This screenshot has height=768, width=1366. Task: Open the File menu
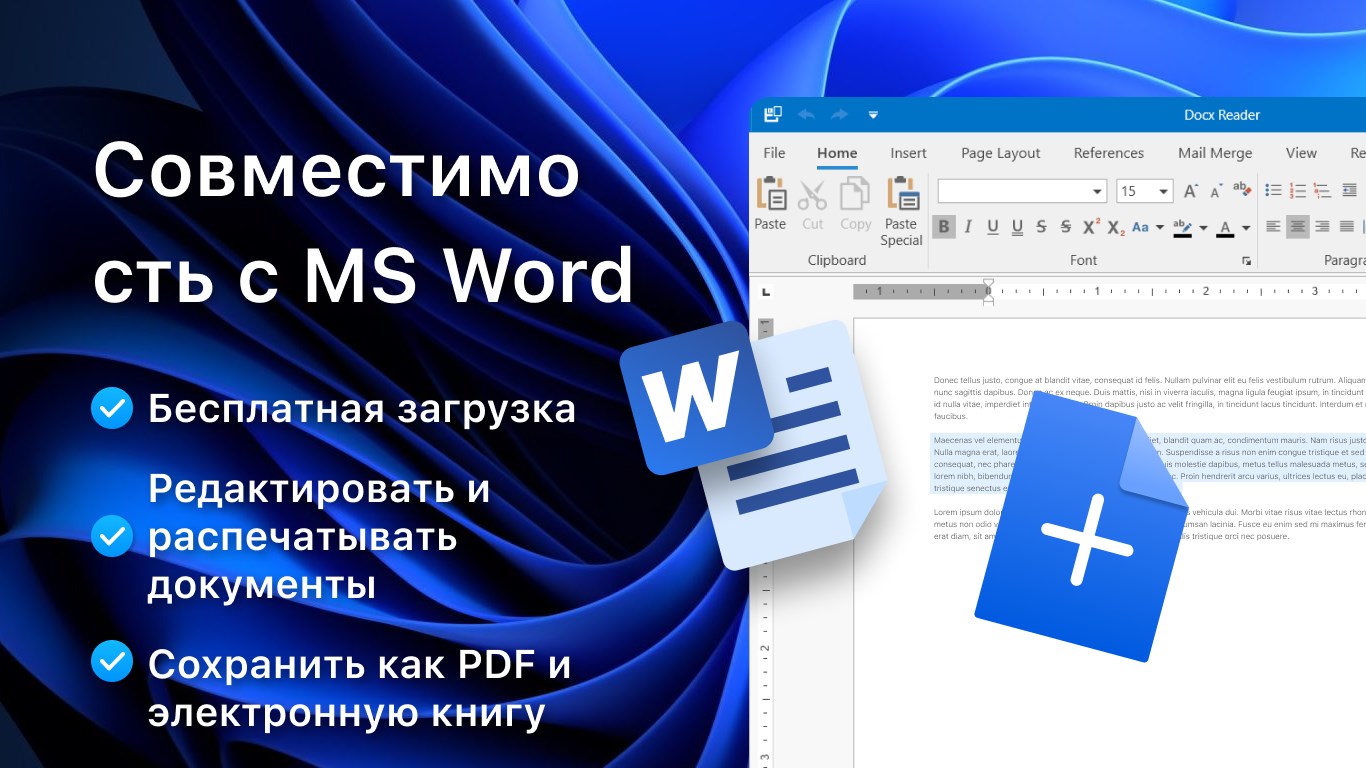(x=774, y=153)
